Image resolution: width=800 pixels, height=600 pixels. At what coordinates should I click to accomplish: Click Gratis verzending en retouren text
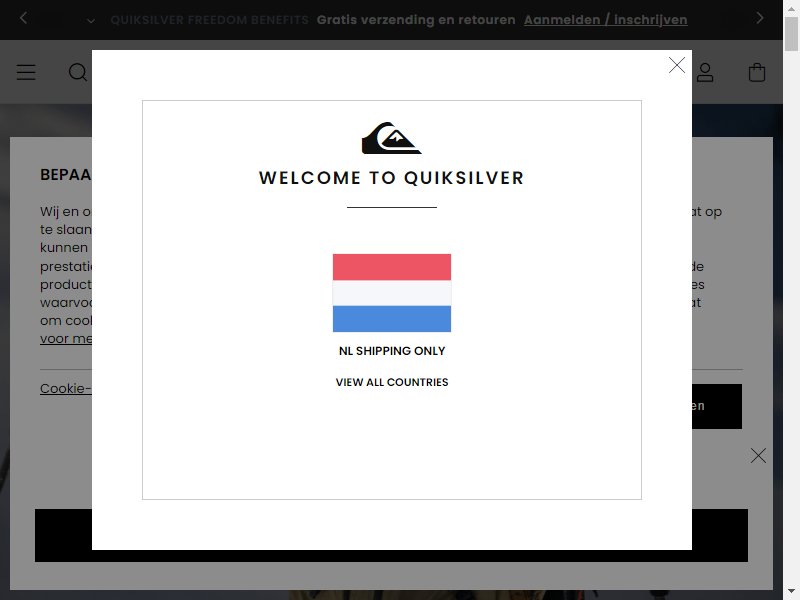(416, 20)
